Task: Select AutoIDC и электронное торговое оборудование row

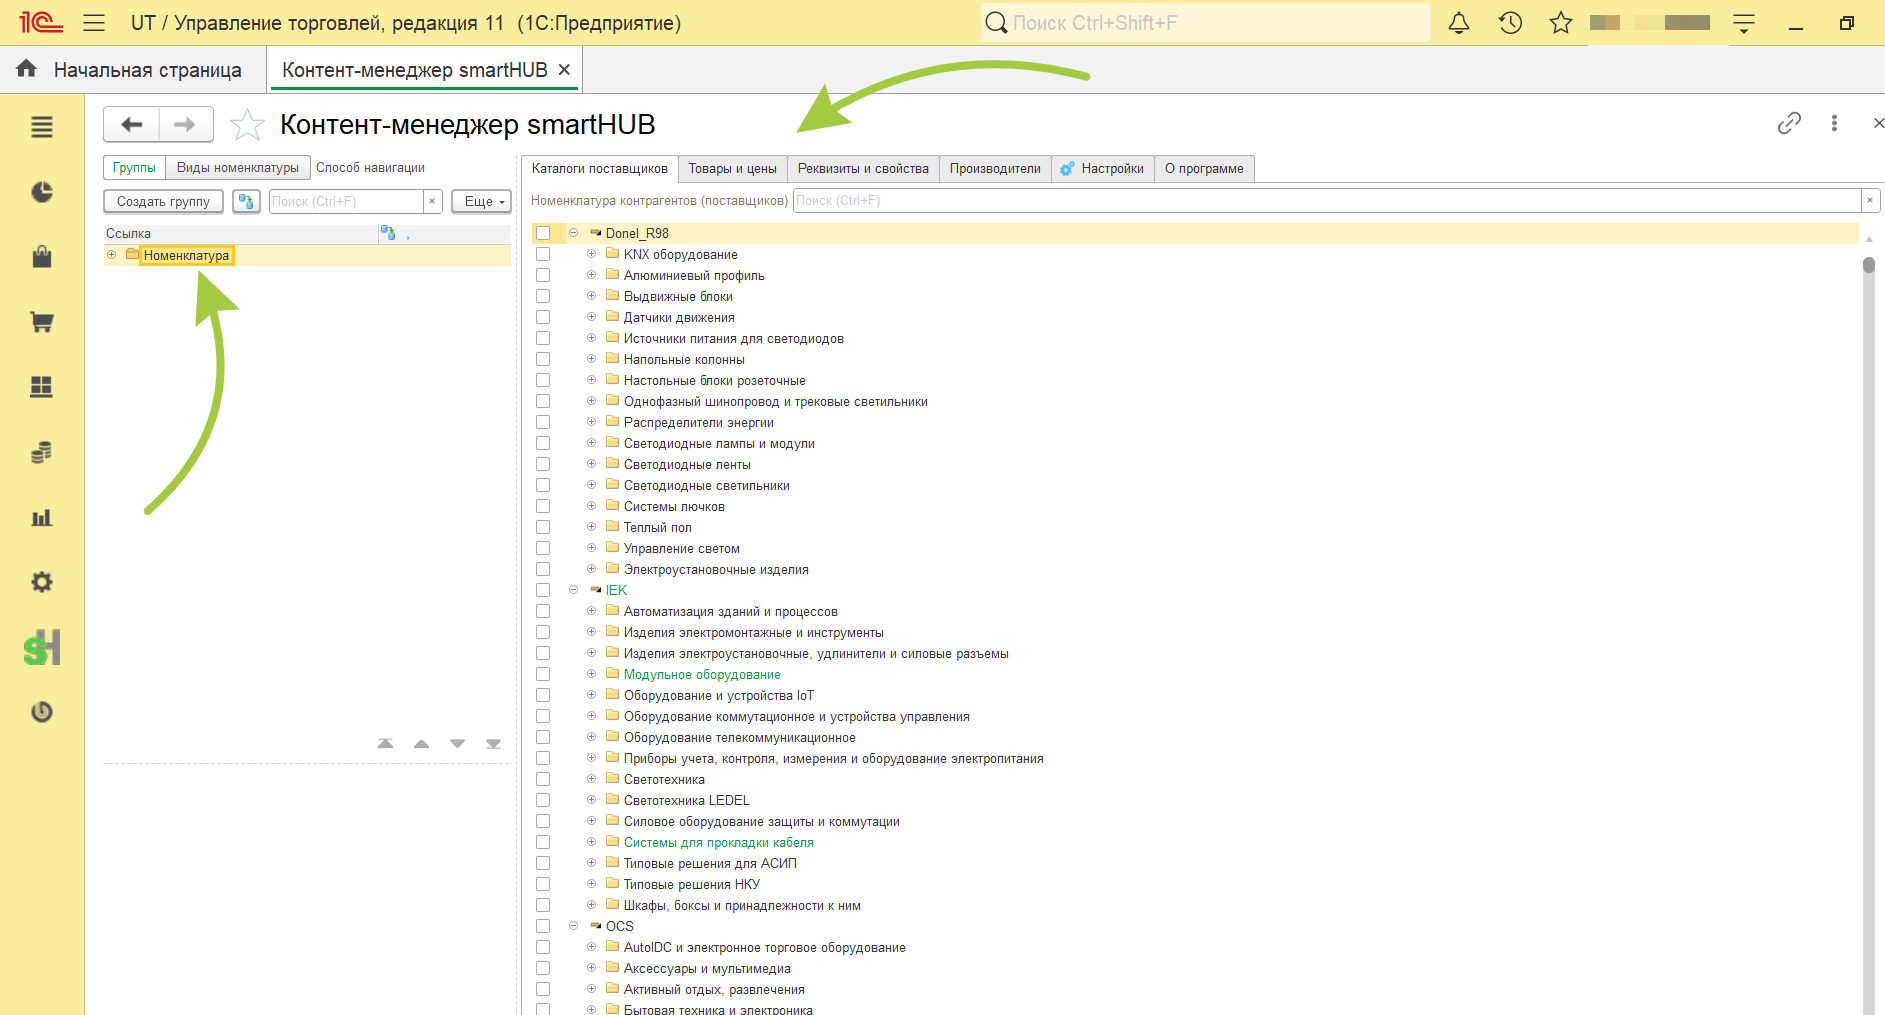Action: tap(765, 947)
